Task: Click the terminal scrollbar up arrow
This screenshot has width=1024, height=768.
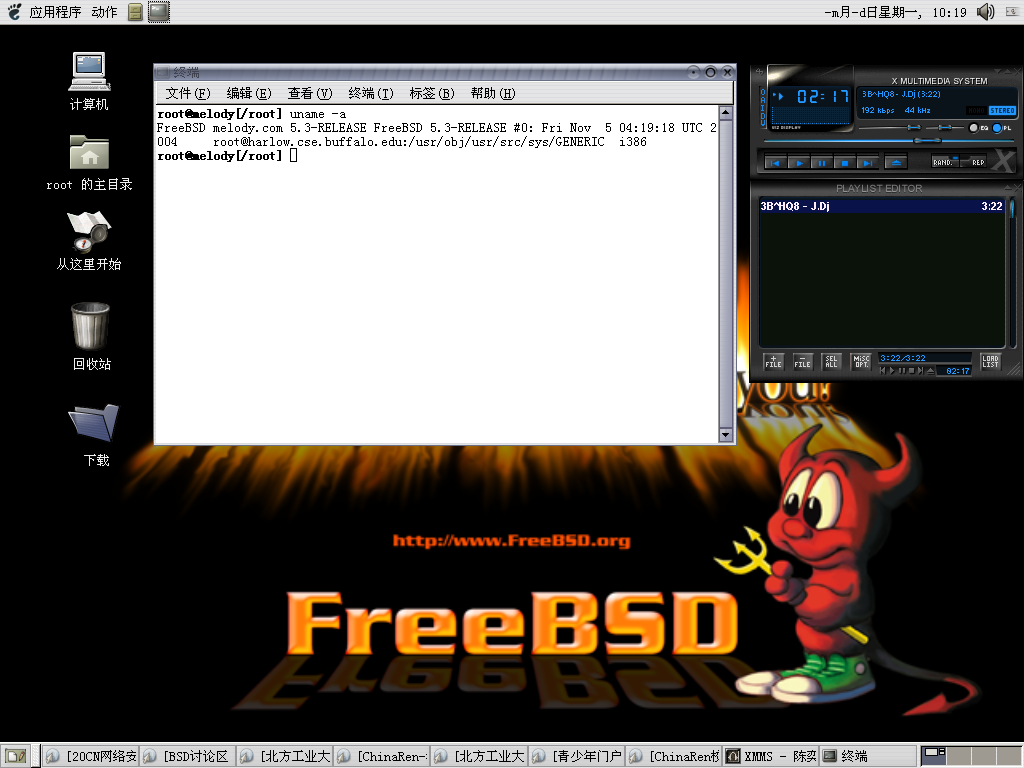Action: coord(725,112)
